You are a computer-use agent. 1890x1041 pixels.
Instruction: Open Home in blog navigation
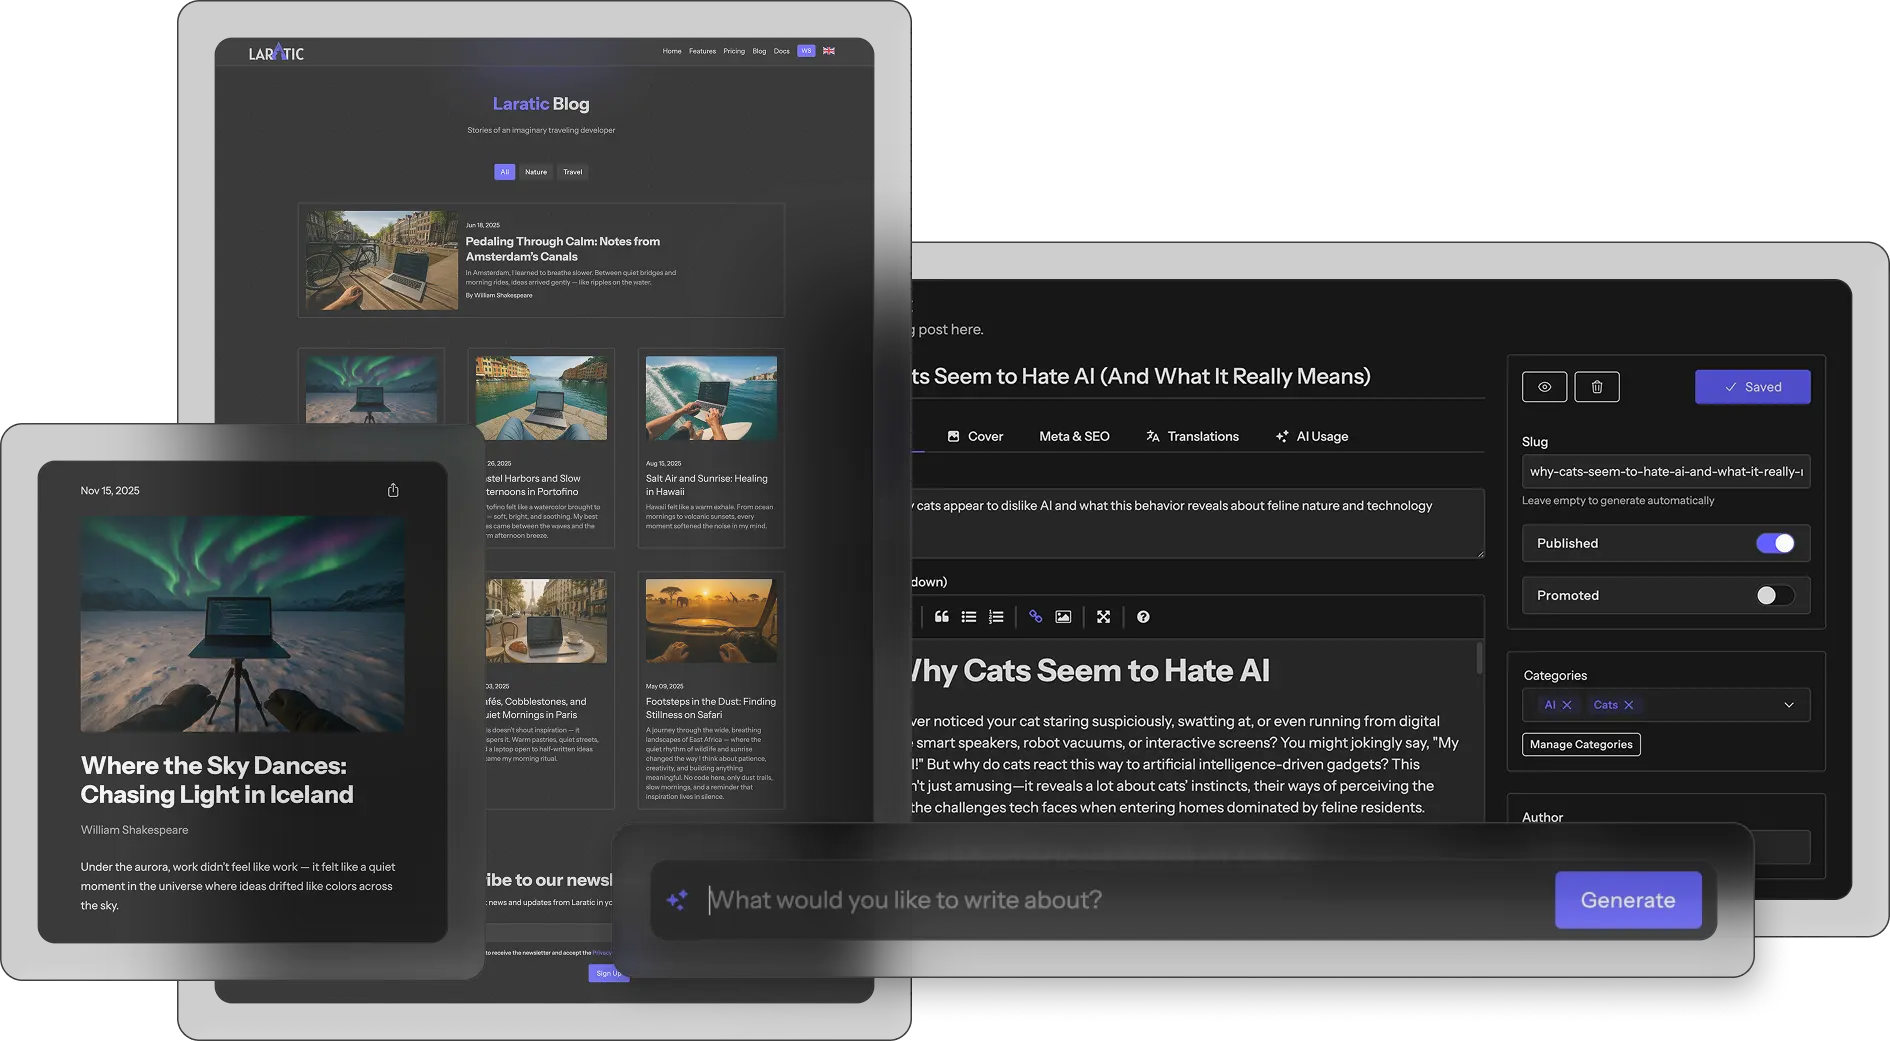pyautogui.click(x=672, y=51)
